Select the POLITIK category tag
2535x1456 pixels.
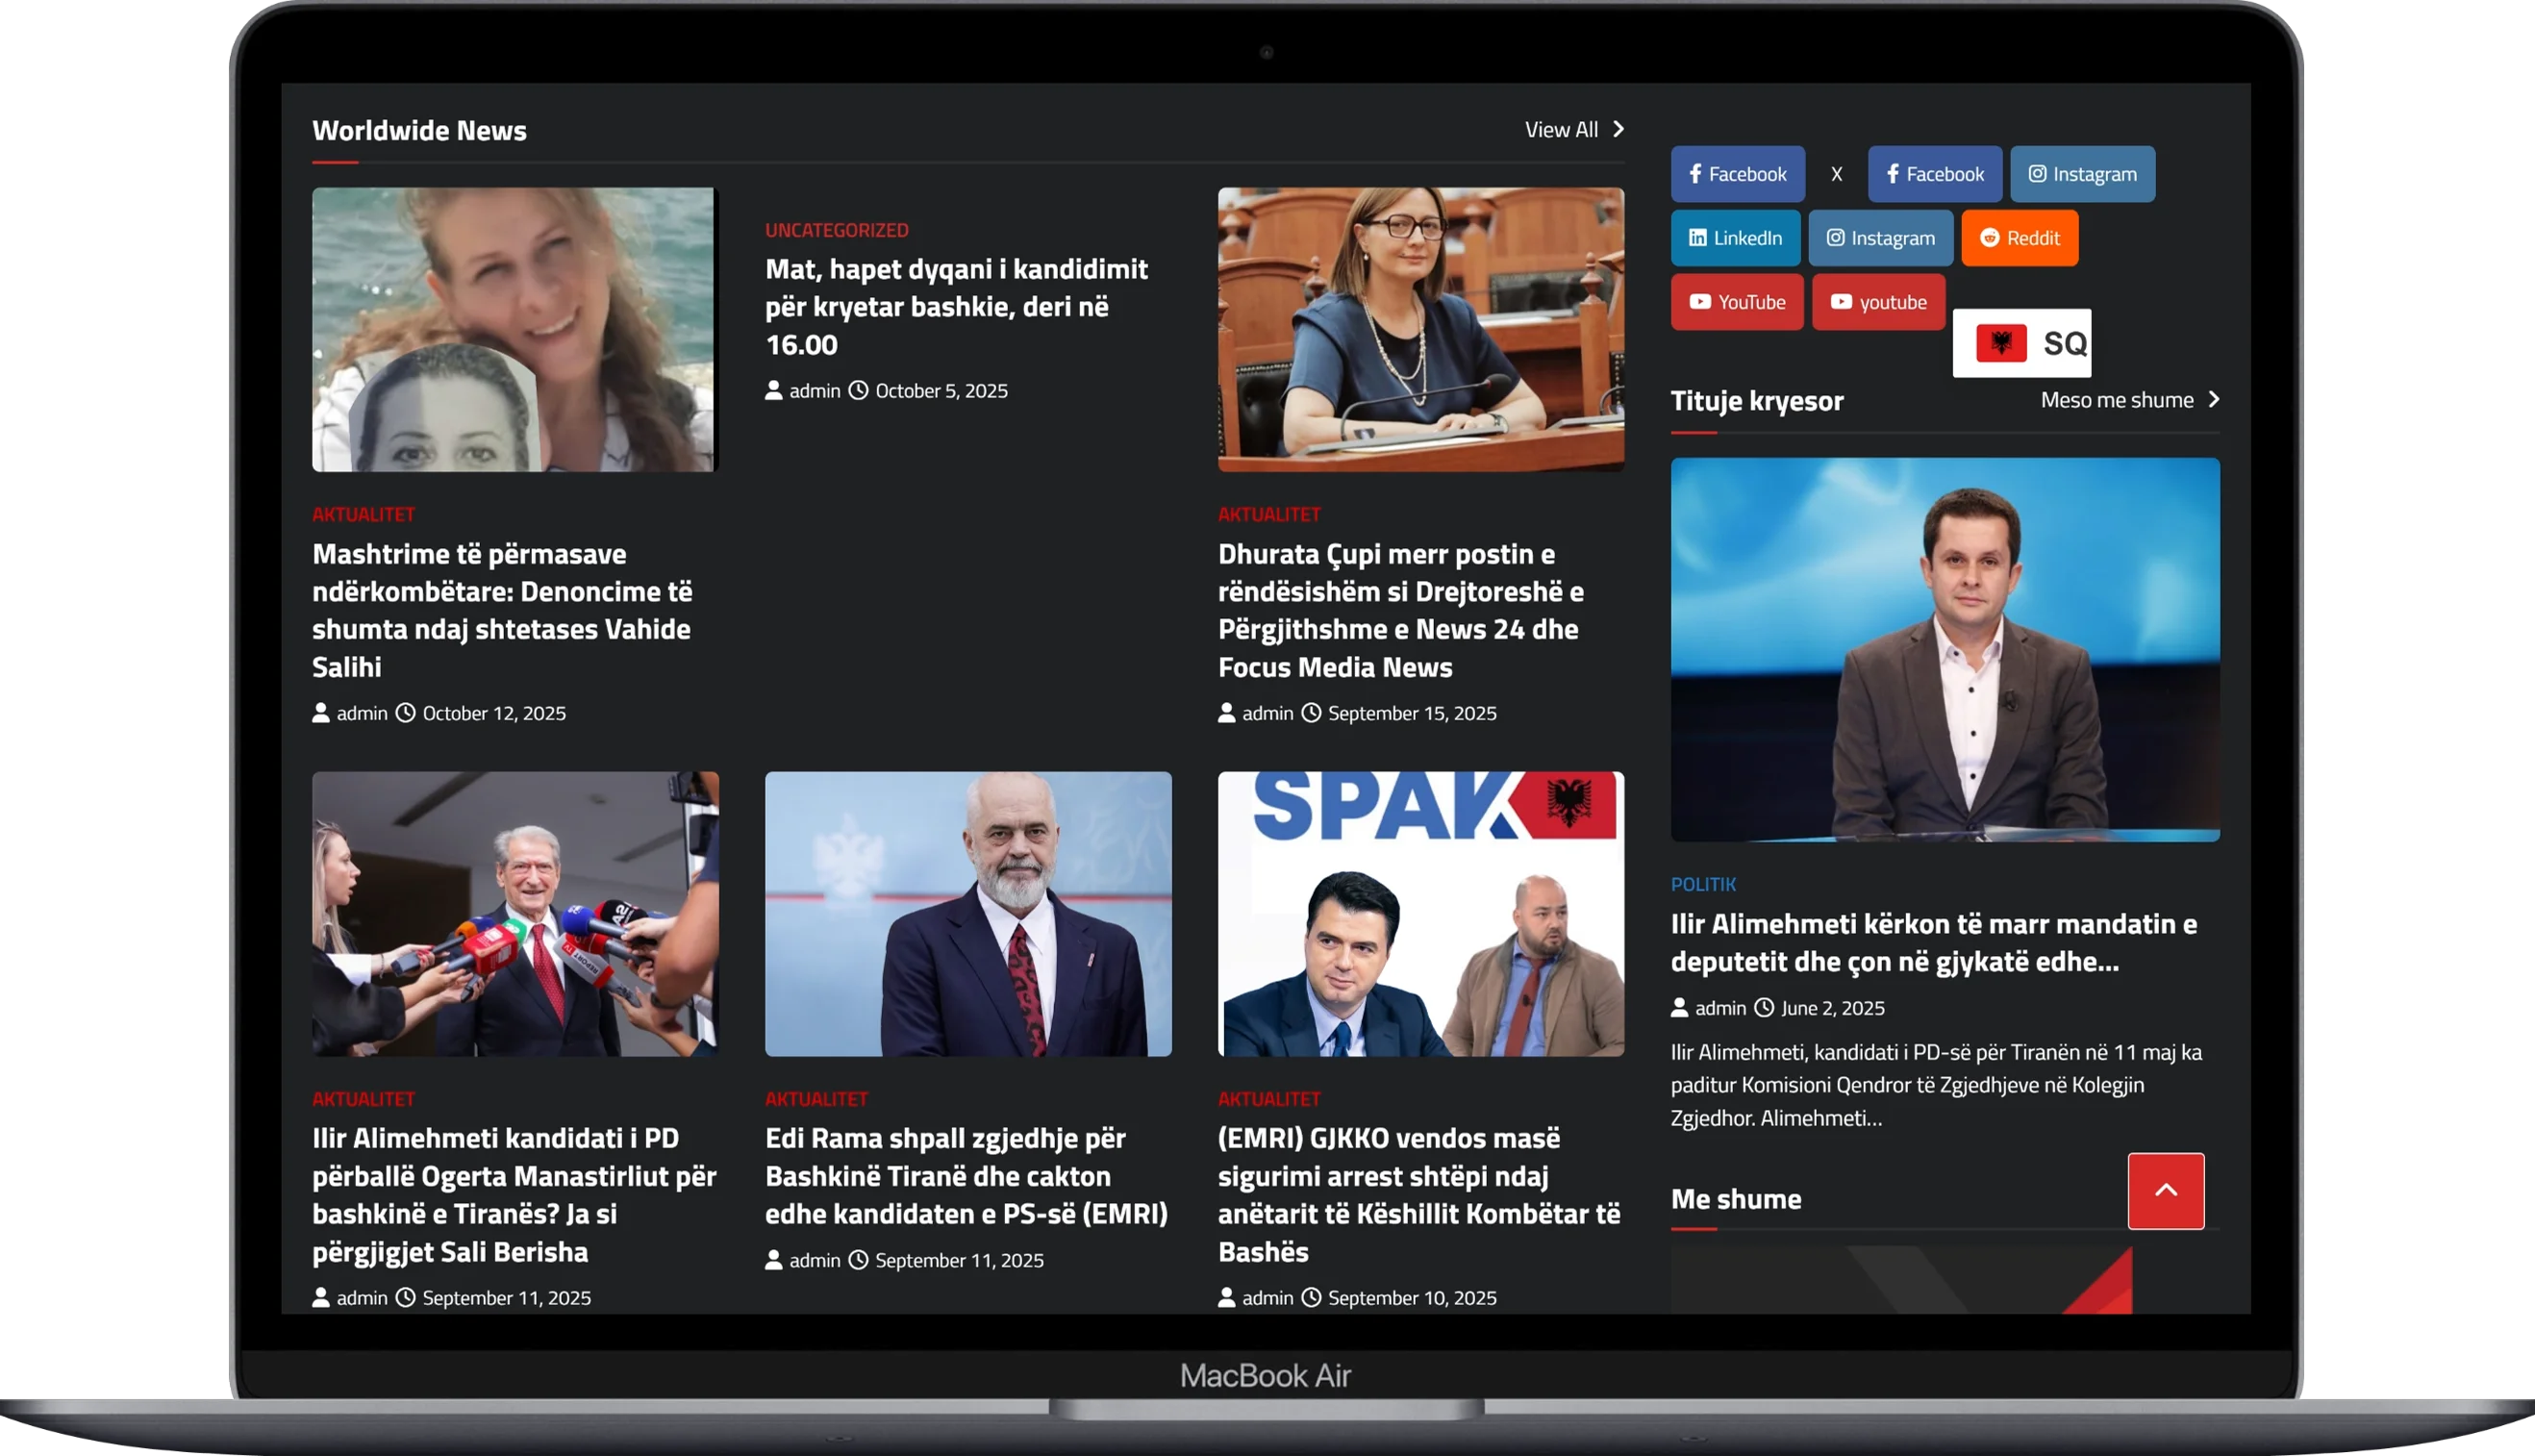coord(1703,884)
